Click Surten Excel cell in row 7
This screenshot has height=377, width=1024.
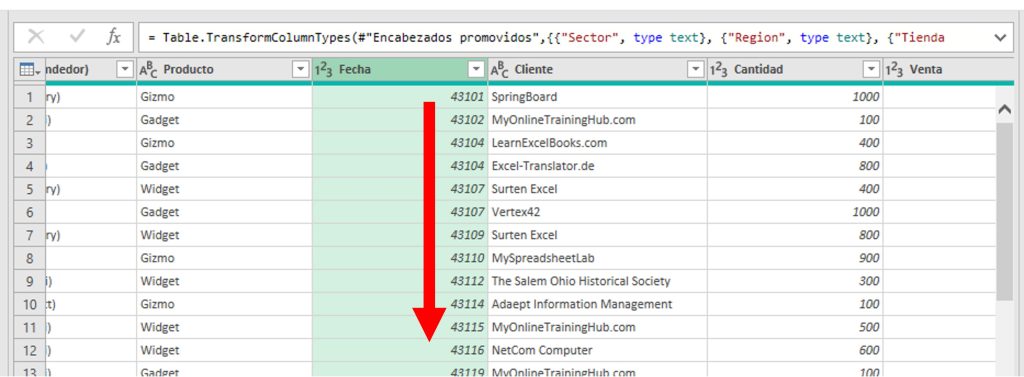coord(598,235)
